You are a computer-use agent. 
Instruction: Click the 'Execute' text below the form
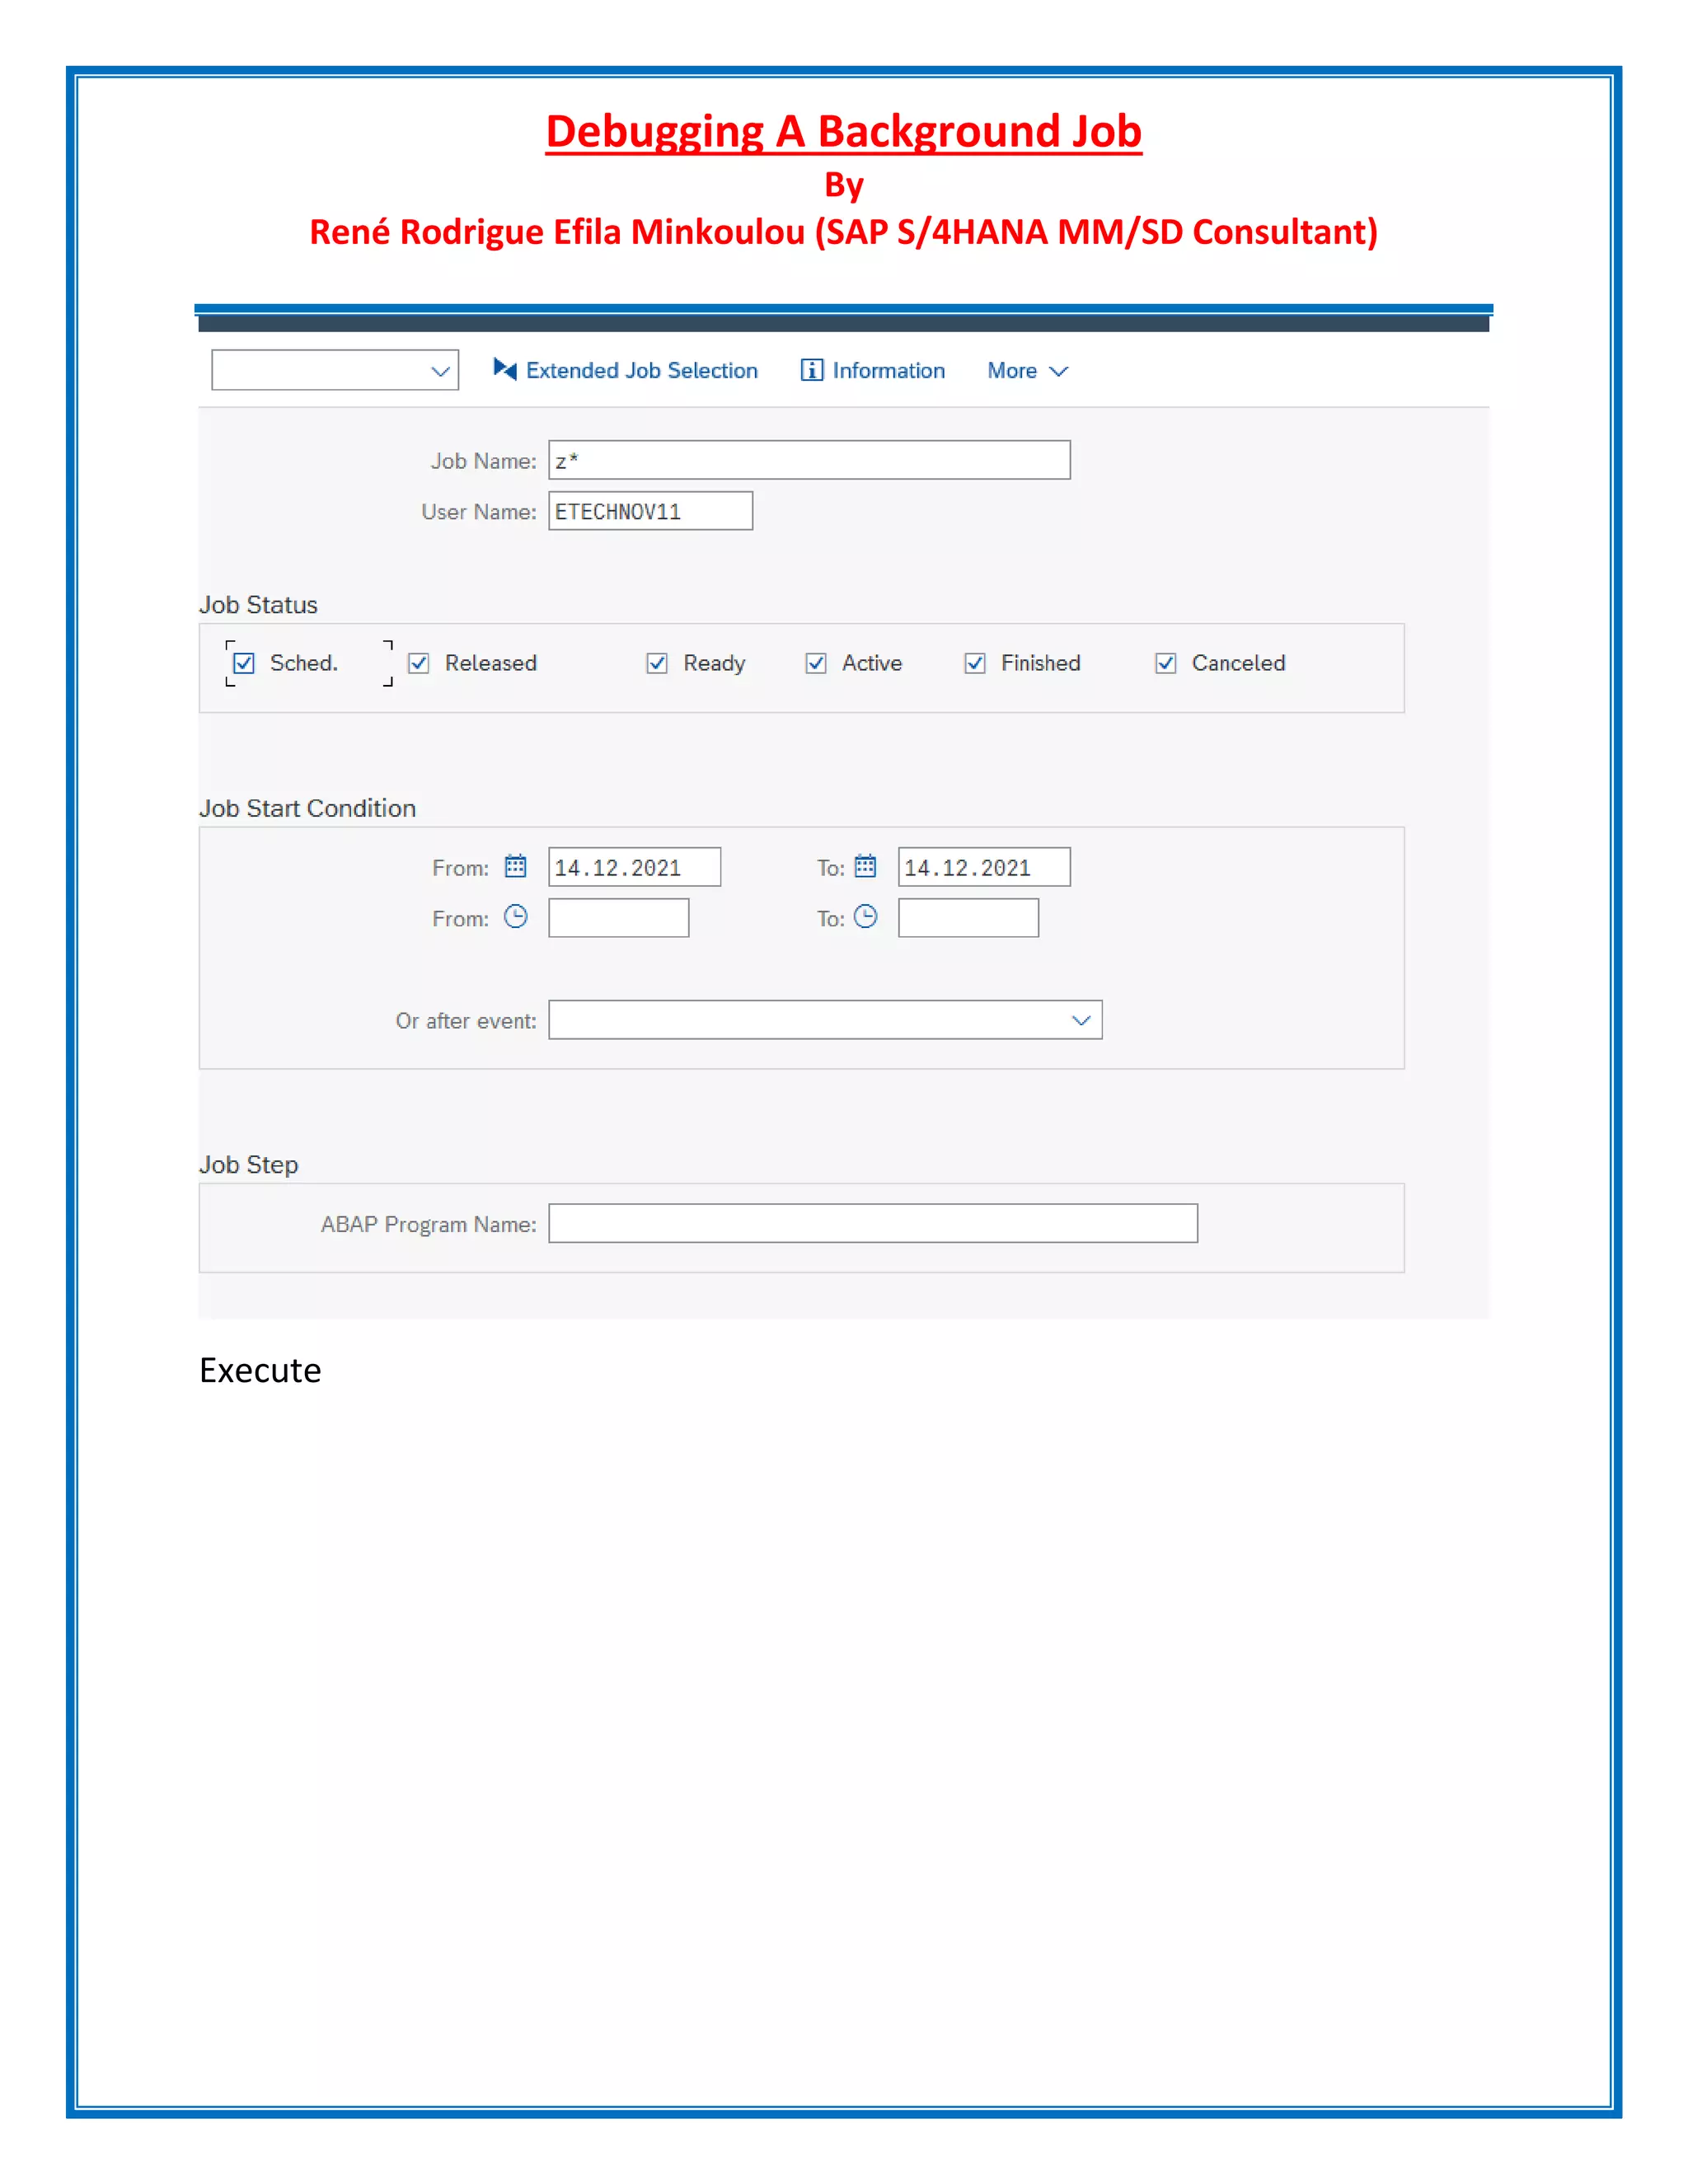260,1370
